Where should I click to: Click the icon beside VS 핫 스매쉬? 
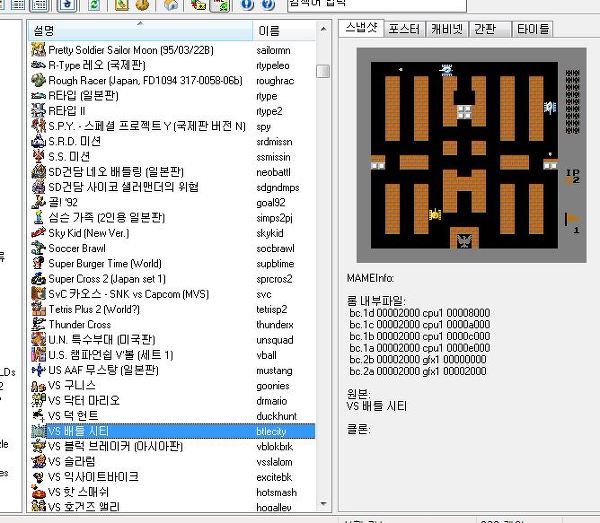click(x=38, y=492)
